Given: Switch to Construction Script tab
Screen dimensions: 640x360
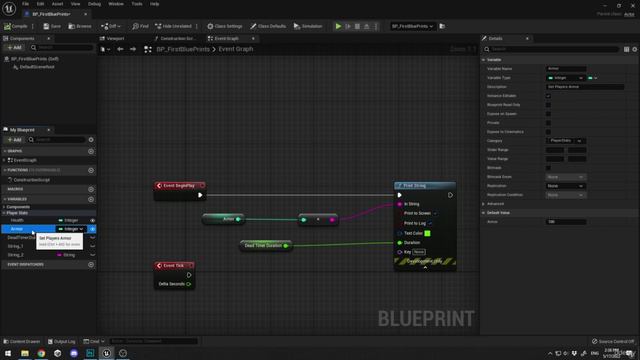Looking at the screenshot, I should [176, 38].
